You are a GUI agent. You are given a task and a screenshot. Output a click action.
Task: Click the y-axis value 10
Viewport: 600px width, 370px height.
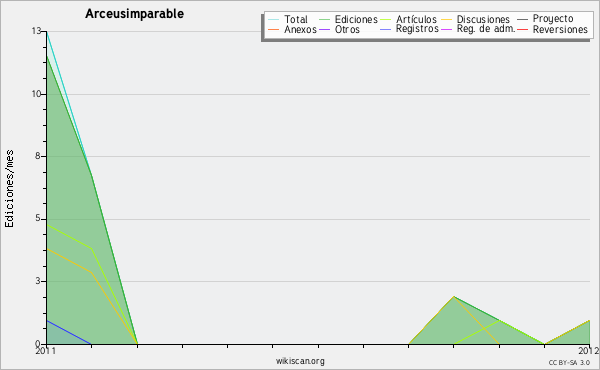pyautogui.click(x=36, y=94)
